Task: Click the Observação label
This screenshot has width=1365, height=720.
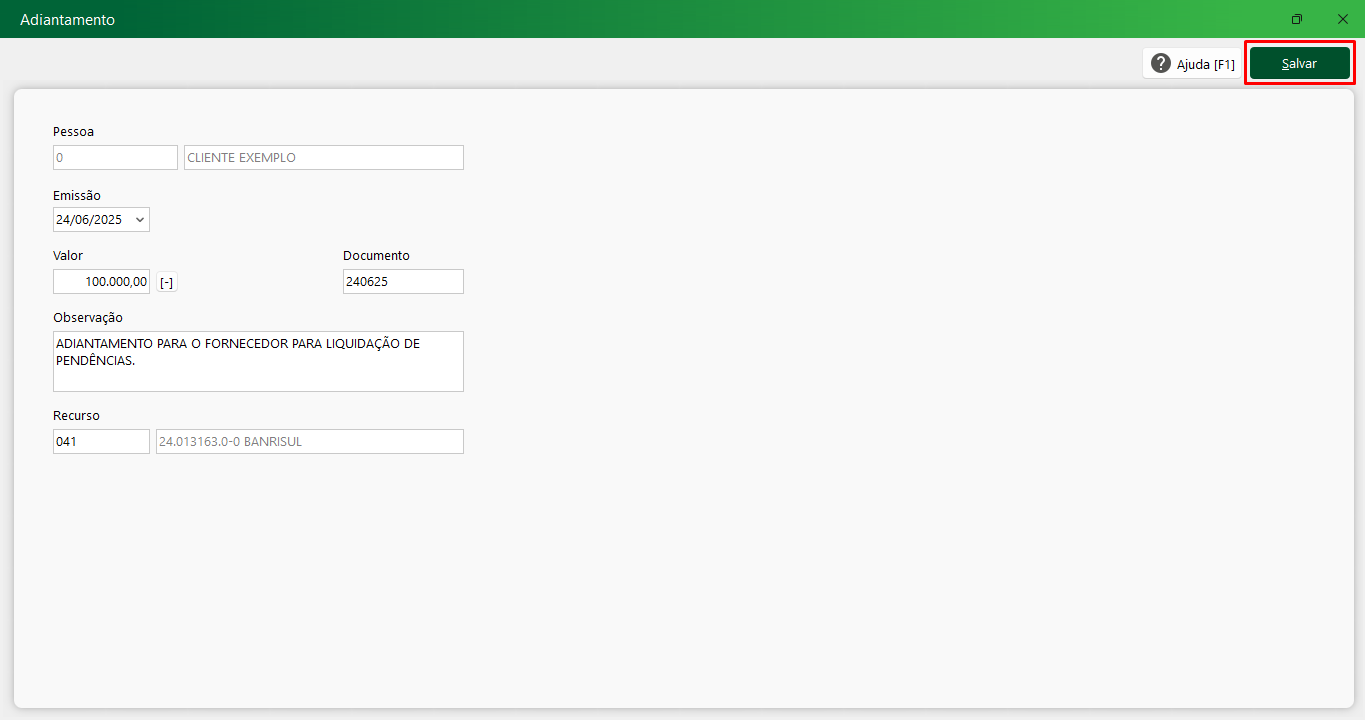Action: pyautogui.click(x=88, y=317)
